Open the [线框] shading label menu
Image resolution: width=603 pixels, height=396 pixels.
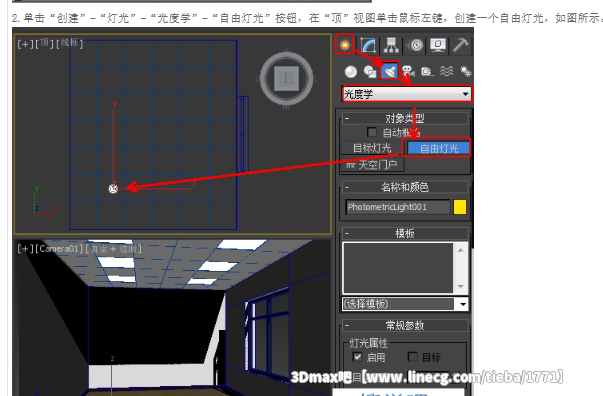tap(70, 43)
